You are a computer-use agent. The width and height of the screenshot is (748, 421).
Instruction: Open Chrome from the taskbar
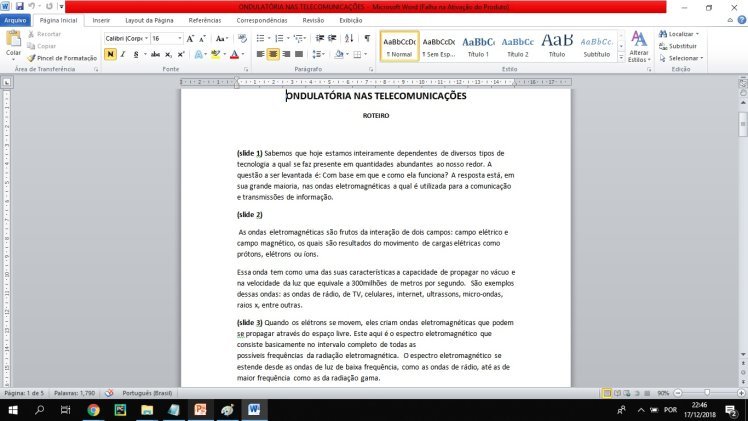[x=94, y=410]
